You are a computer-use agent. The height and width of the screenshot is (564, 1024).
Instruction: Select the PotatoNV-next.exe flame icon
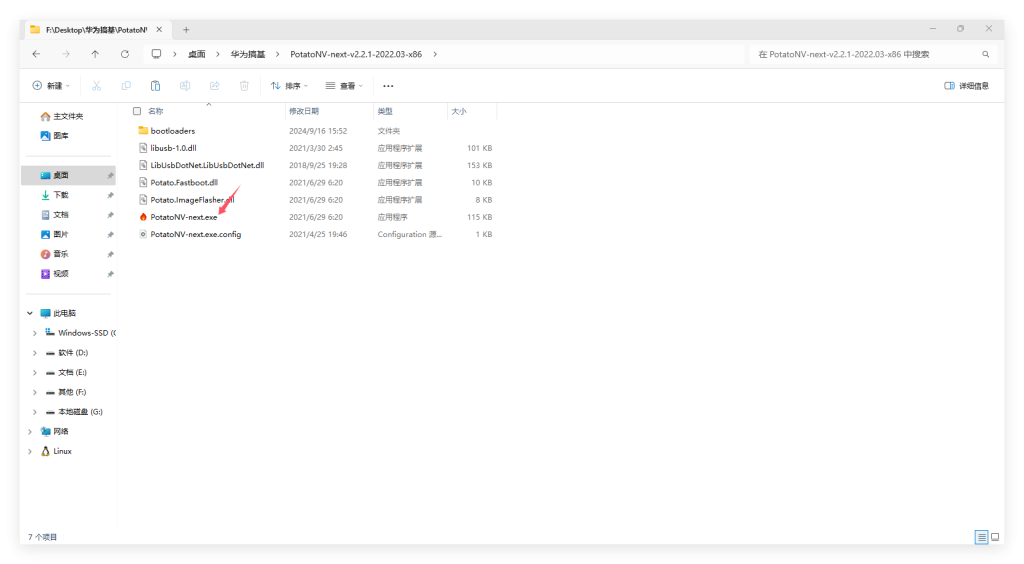point(143,217)
